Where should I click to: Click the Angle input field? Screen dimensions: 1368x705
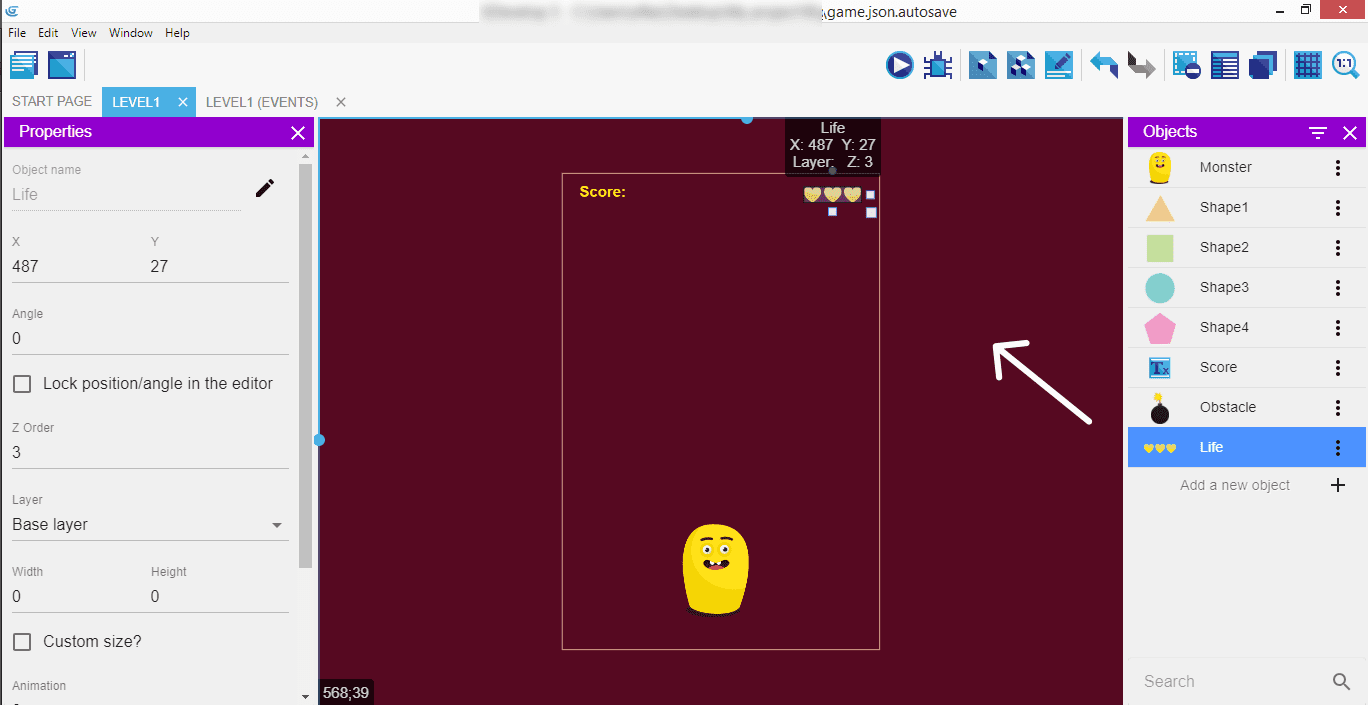pyautogui.click(x=150, y=339)
